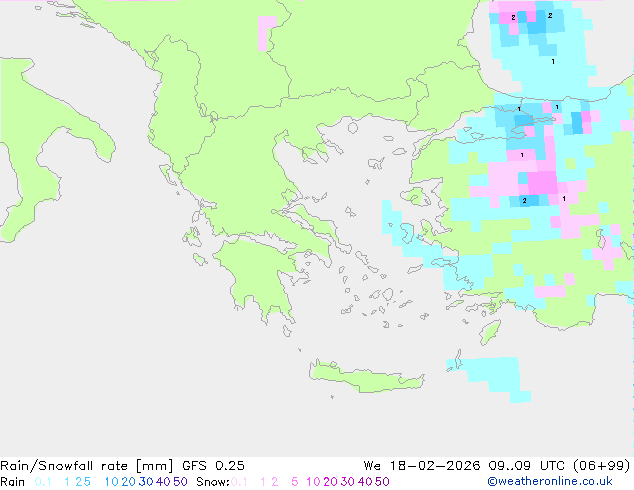Select the Snow legend value 10

click(x=313, y=482)
